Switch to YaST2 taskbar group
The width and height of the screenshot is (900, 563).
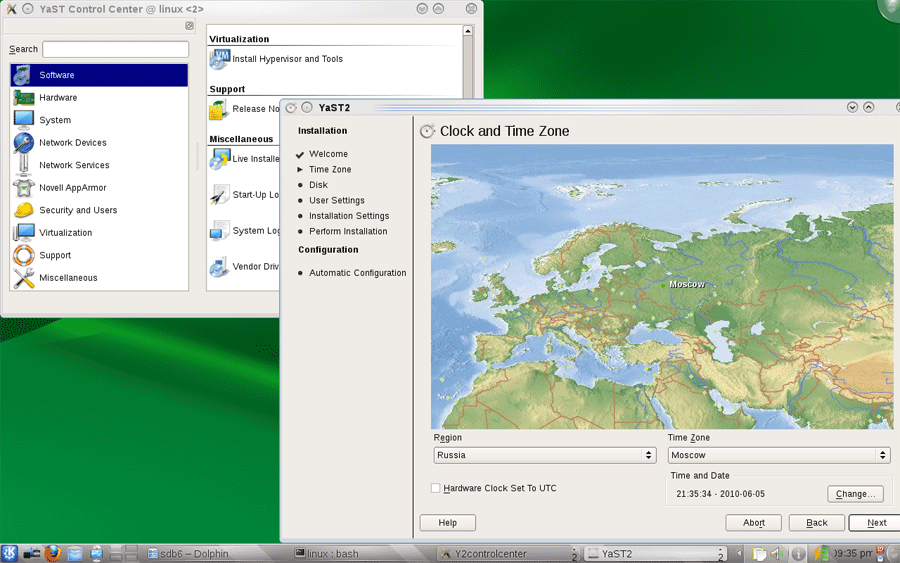(x=655, y=554)
